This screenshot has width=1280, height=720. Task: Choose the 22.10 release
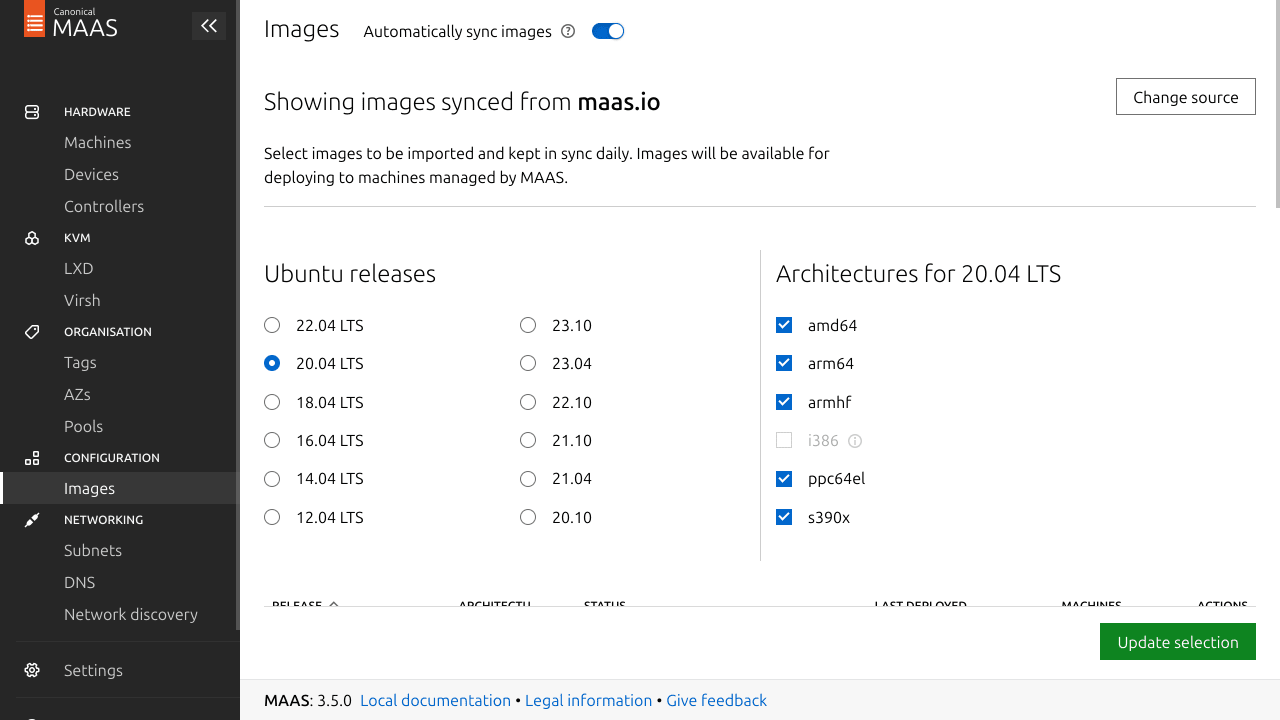point(528,402)
